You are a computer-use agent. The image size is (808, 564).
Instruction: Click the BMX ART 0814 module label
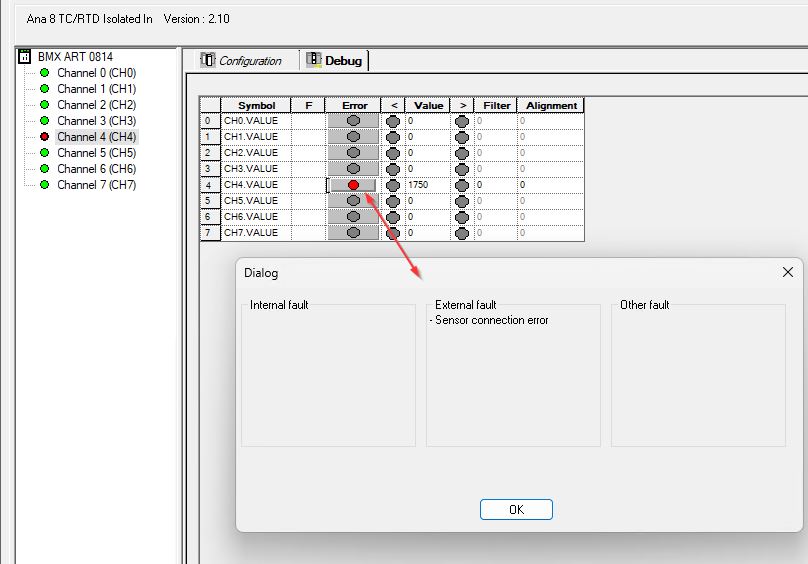pyautogui.click(x=75, y=57)
